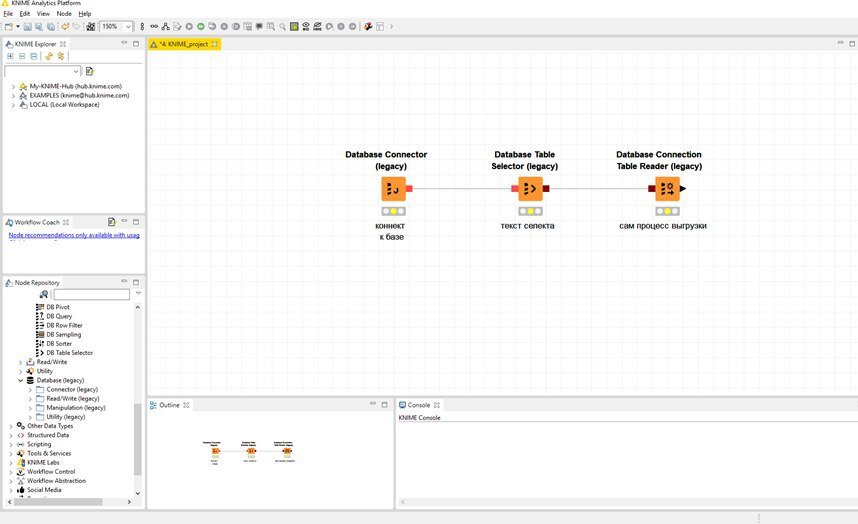Open the Node menu

pyautogui.click(x=64, y=13)
